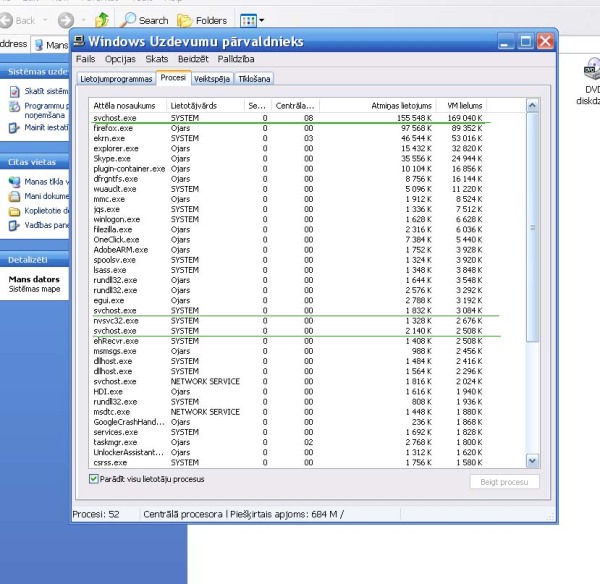Select the taskmgr.exe process row
The height and width of the screenshot is (584, 600).
(288, 442)
